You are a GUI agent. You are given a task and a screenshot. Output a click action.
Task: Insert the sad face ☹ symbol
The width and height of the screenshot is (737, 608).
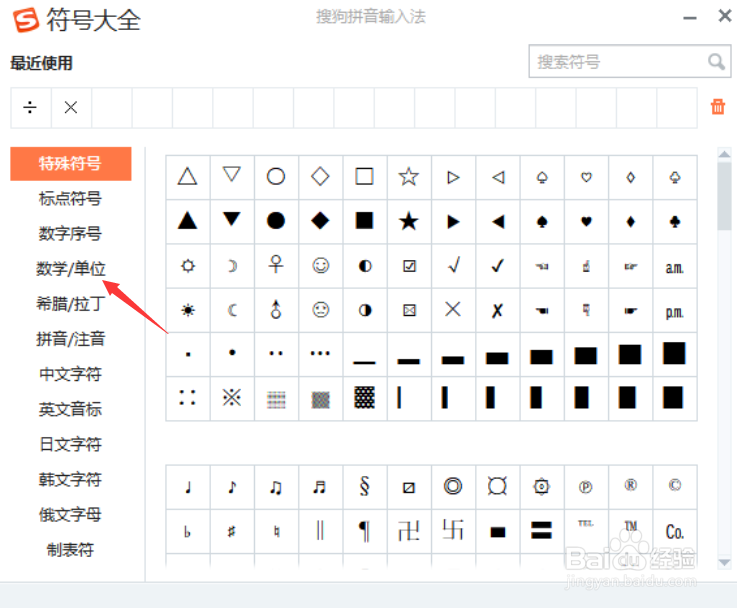320,310
